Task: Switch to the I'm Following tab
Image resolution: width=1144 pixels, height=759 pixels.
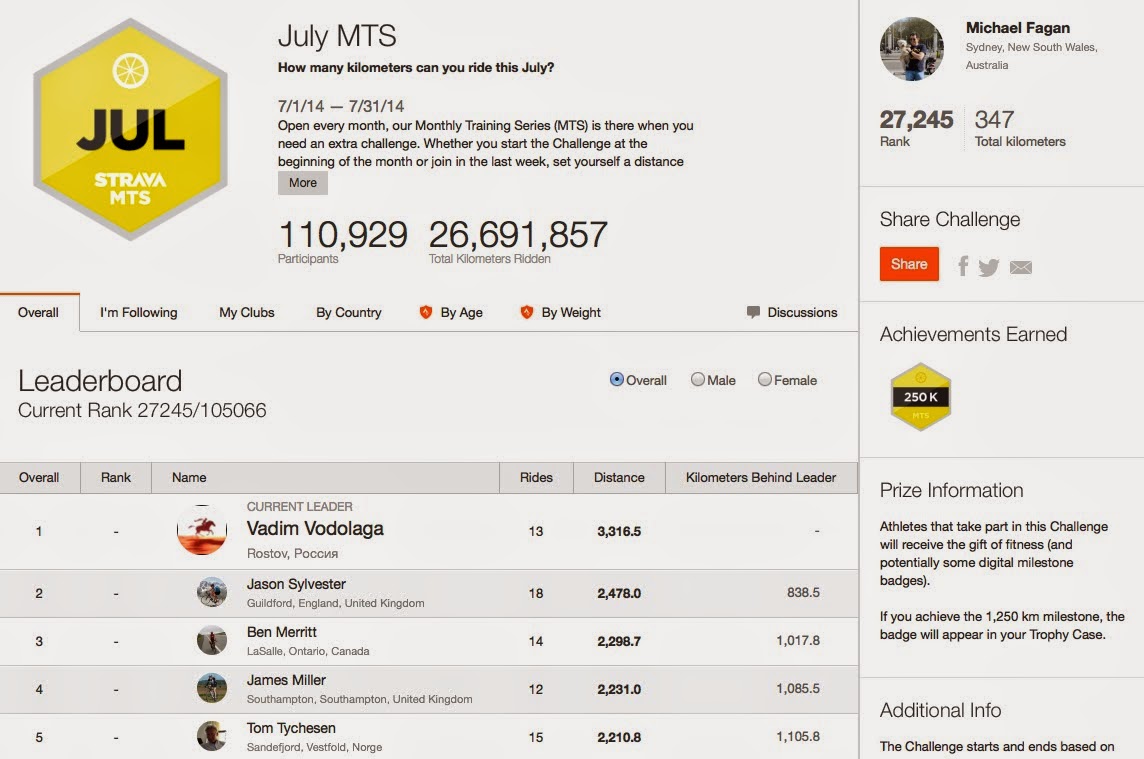Action: [139, 312]
